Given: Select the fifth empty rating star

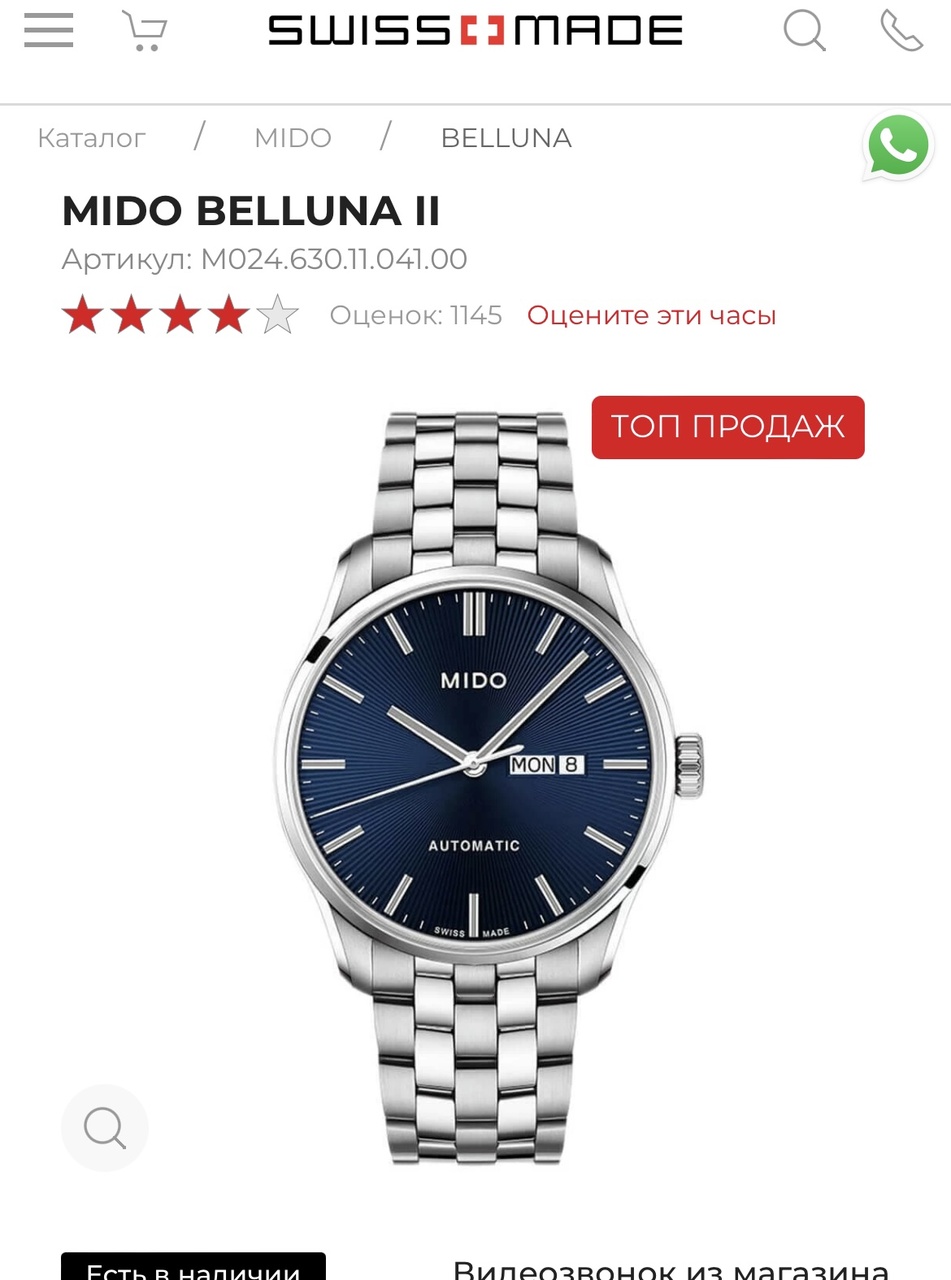Looking at the screenshot, I should click(x=278, y=315).
